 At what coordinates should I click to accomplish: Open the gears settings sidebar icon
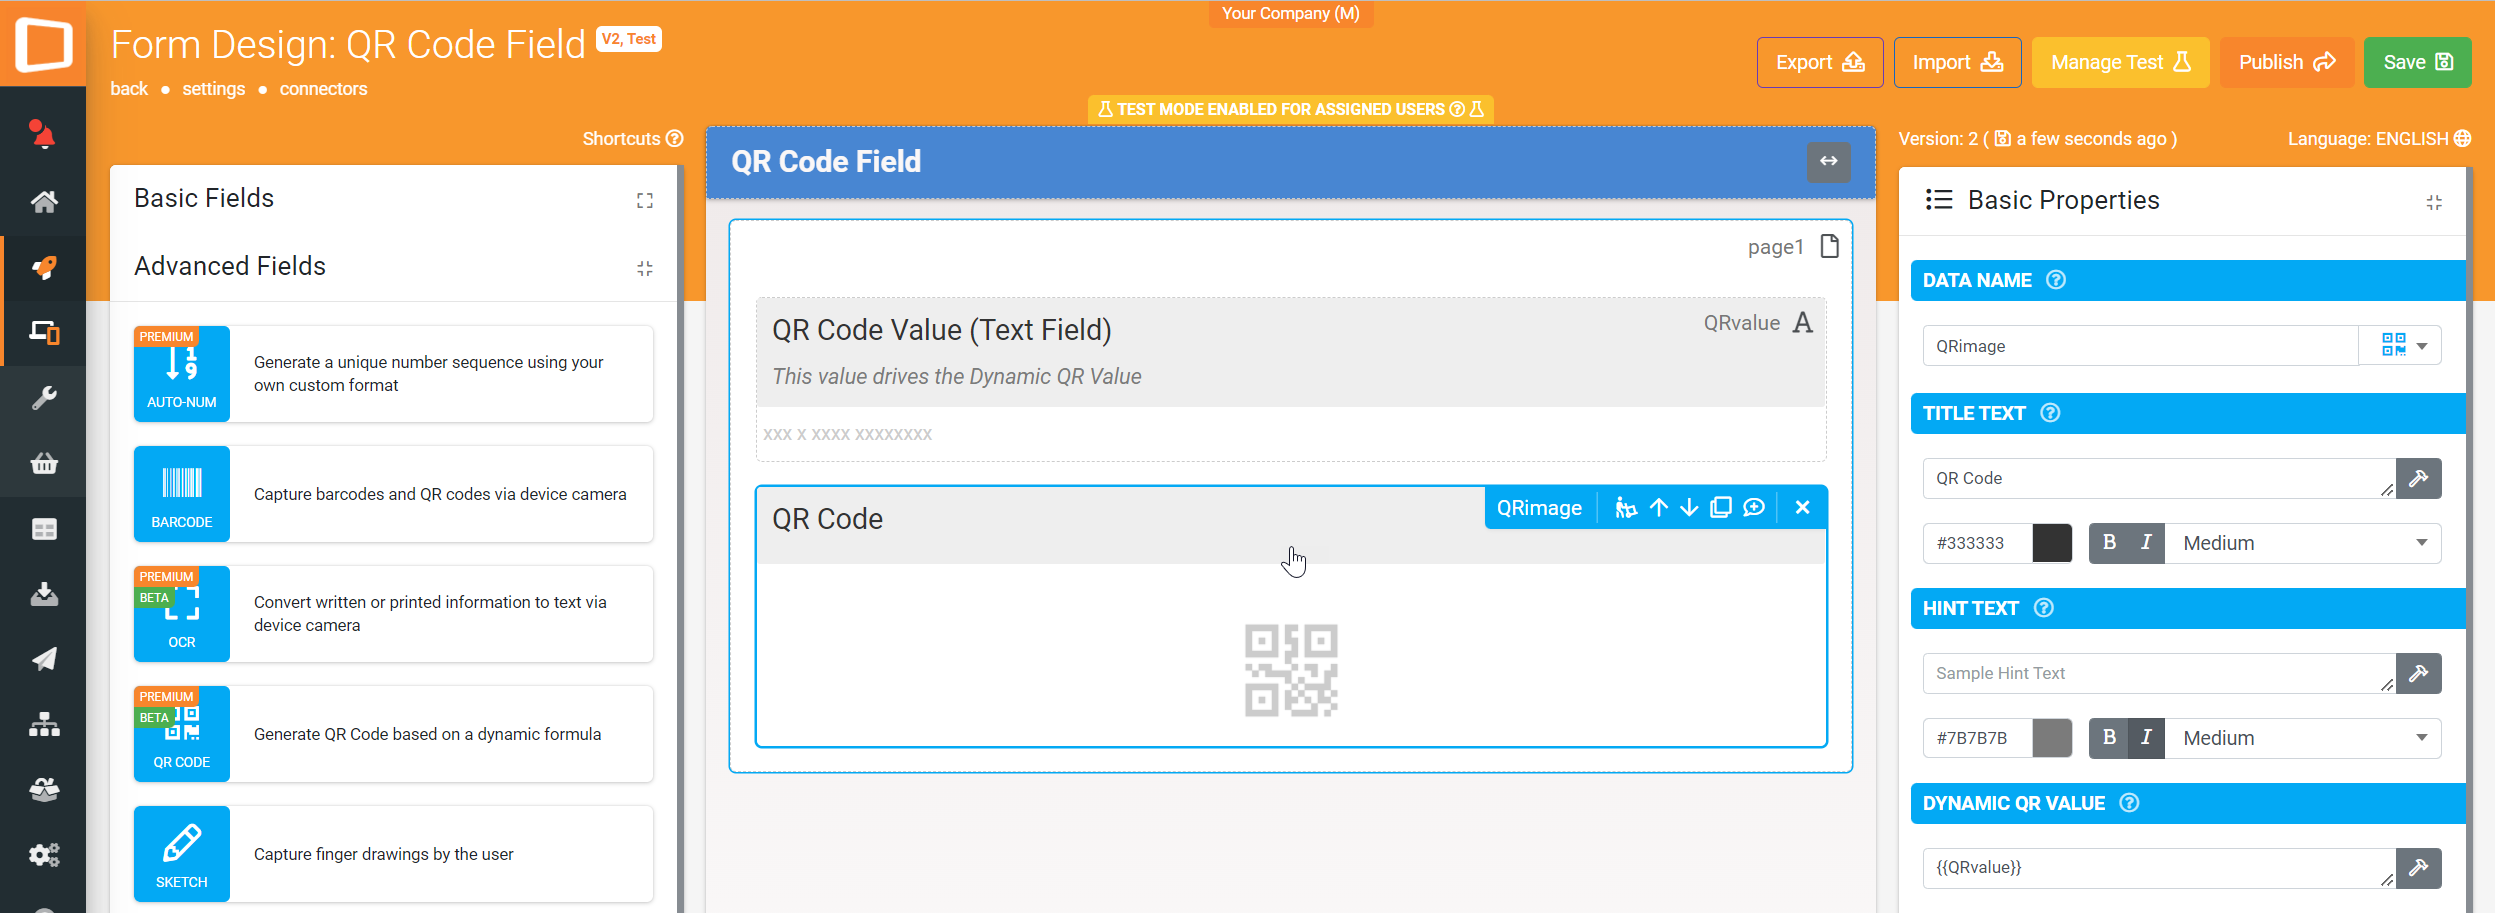click(x=43, y=855)
